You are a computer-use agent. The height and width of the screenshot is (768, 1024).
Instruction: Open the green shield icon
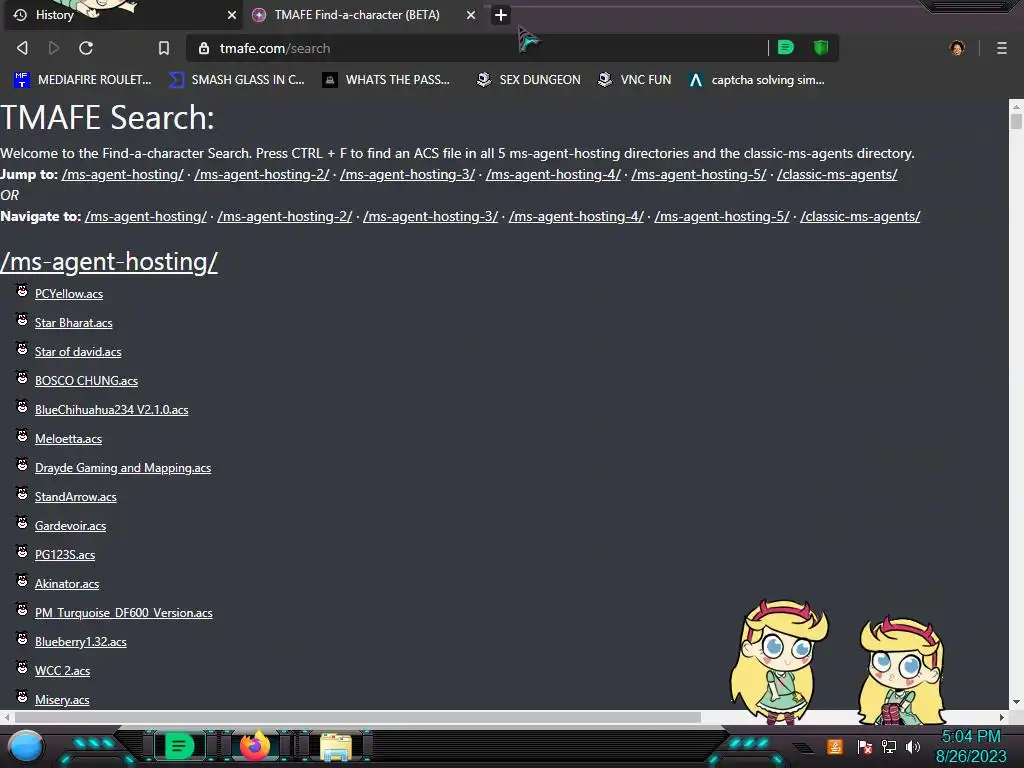pyautogui.click(x=821, y=47)
